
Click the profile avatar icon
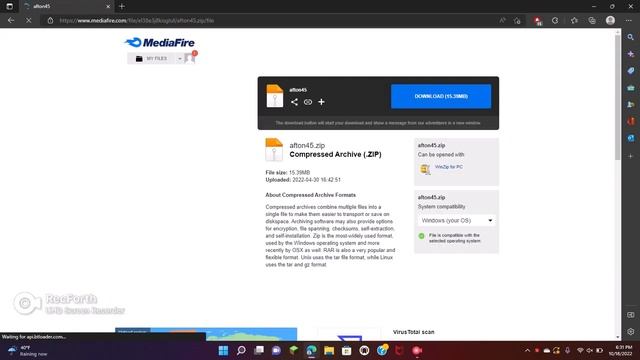pos(610,20)
